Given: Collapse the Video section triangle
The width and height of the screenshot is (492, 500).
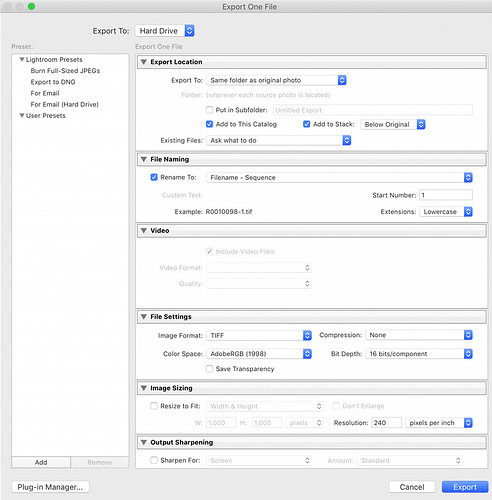Looking at the screenshot, I should coord(144,231).
